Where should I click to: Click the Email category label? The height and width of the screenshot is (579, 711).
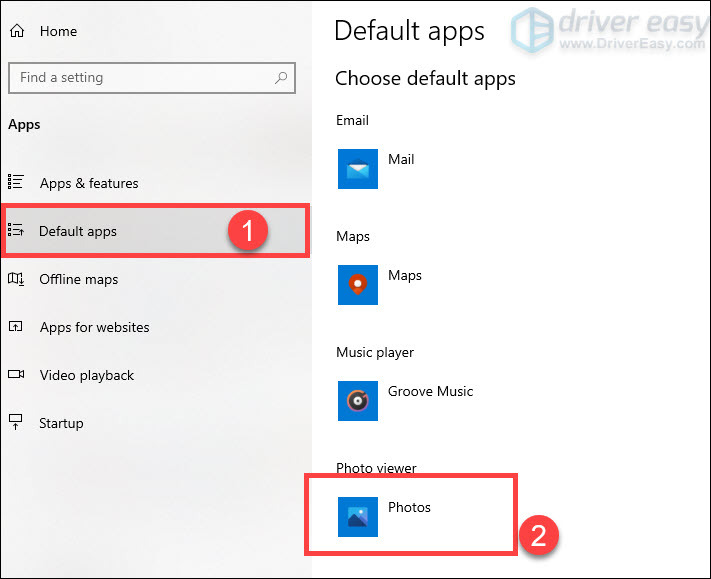point(352,121)
